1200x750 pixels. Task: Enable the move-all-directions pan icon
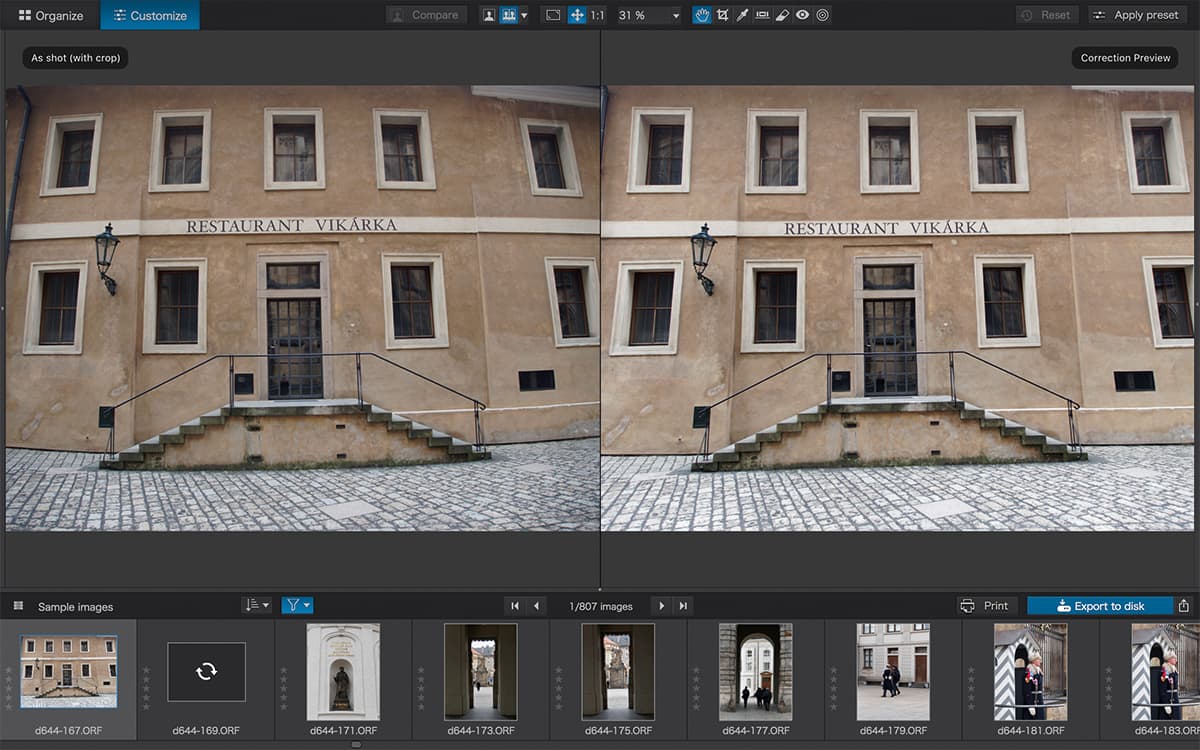(577, 15)
